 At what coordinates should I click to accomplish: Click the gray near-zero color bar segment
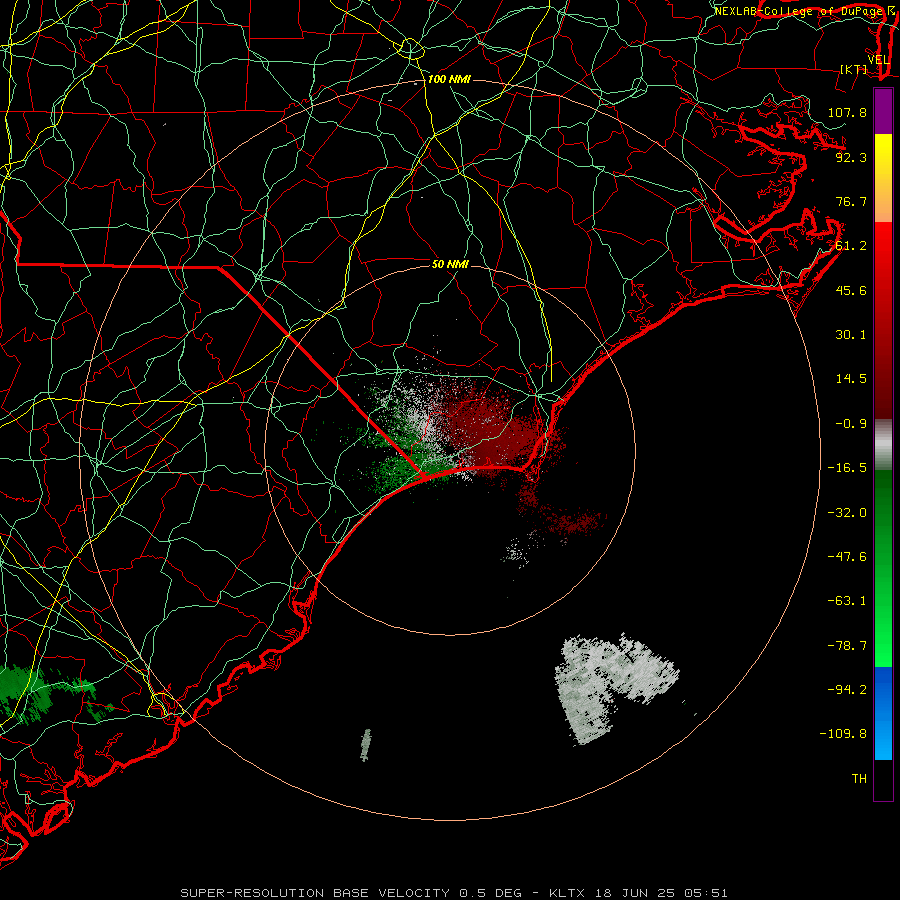[x=883, y=445]
